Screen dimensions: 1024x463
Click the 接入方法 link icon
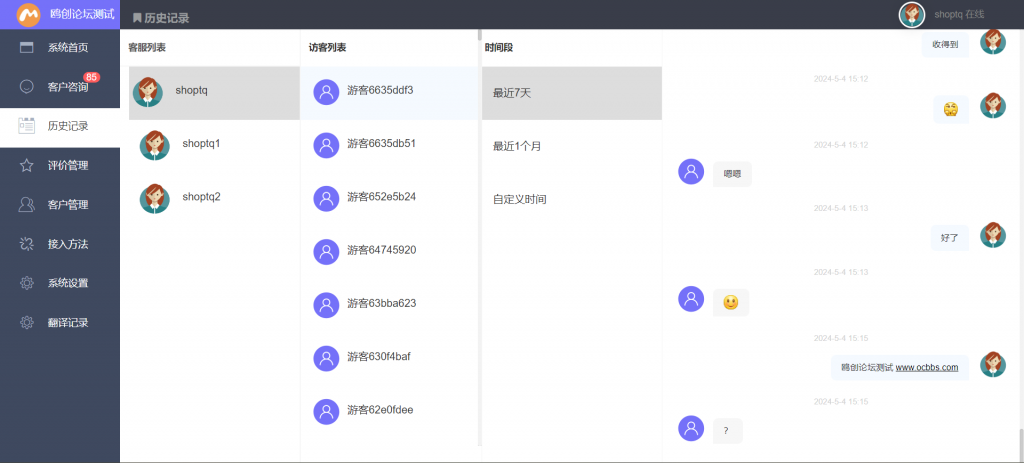pyautogui.click(x=27, y=244)
